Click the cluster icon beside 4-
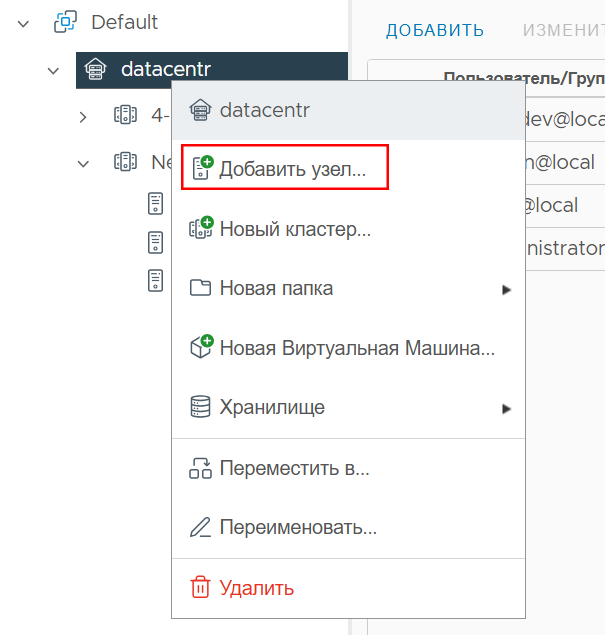The height and width of the screenshot is (635, 605). click(x=125, y=115)
